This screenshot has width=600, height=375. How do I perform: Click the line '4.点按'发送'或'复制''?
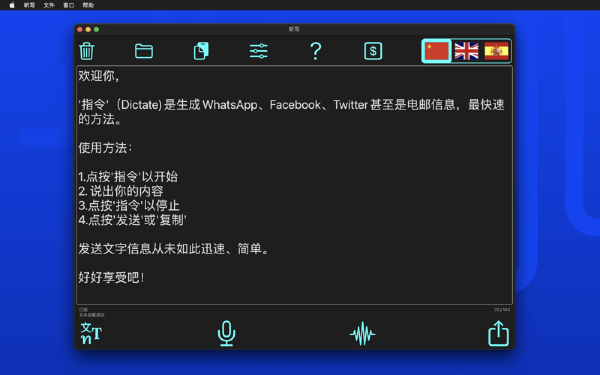tap(132, 220)
